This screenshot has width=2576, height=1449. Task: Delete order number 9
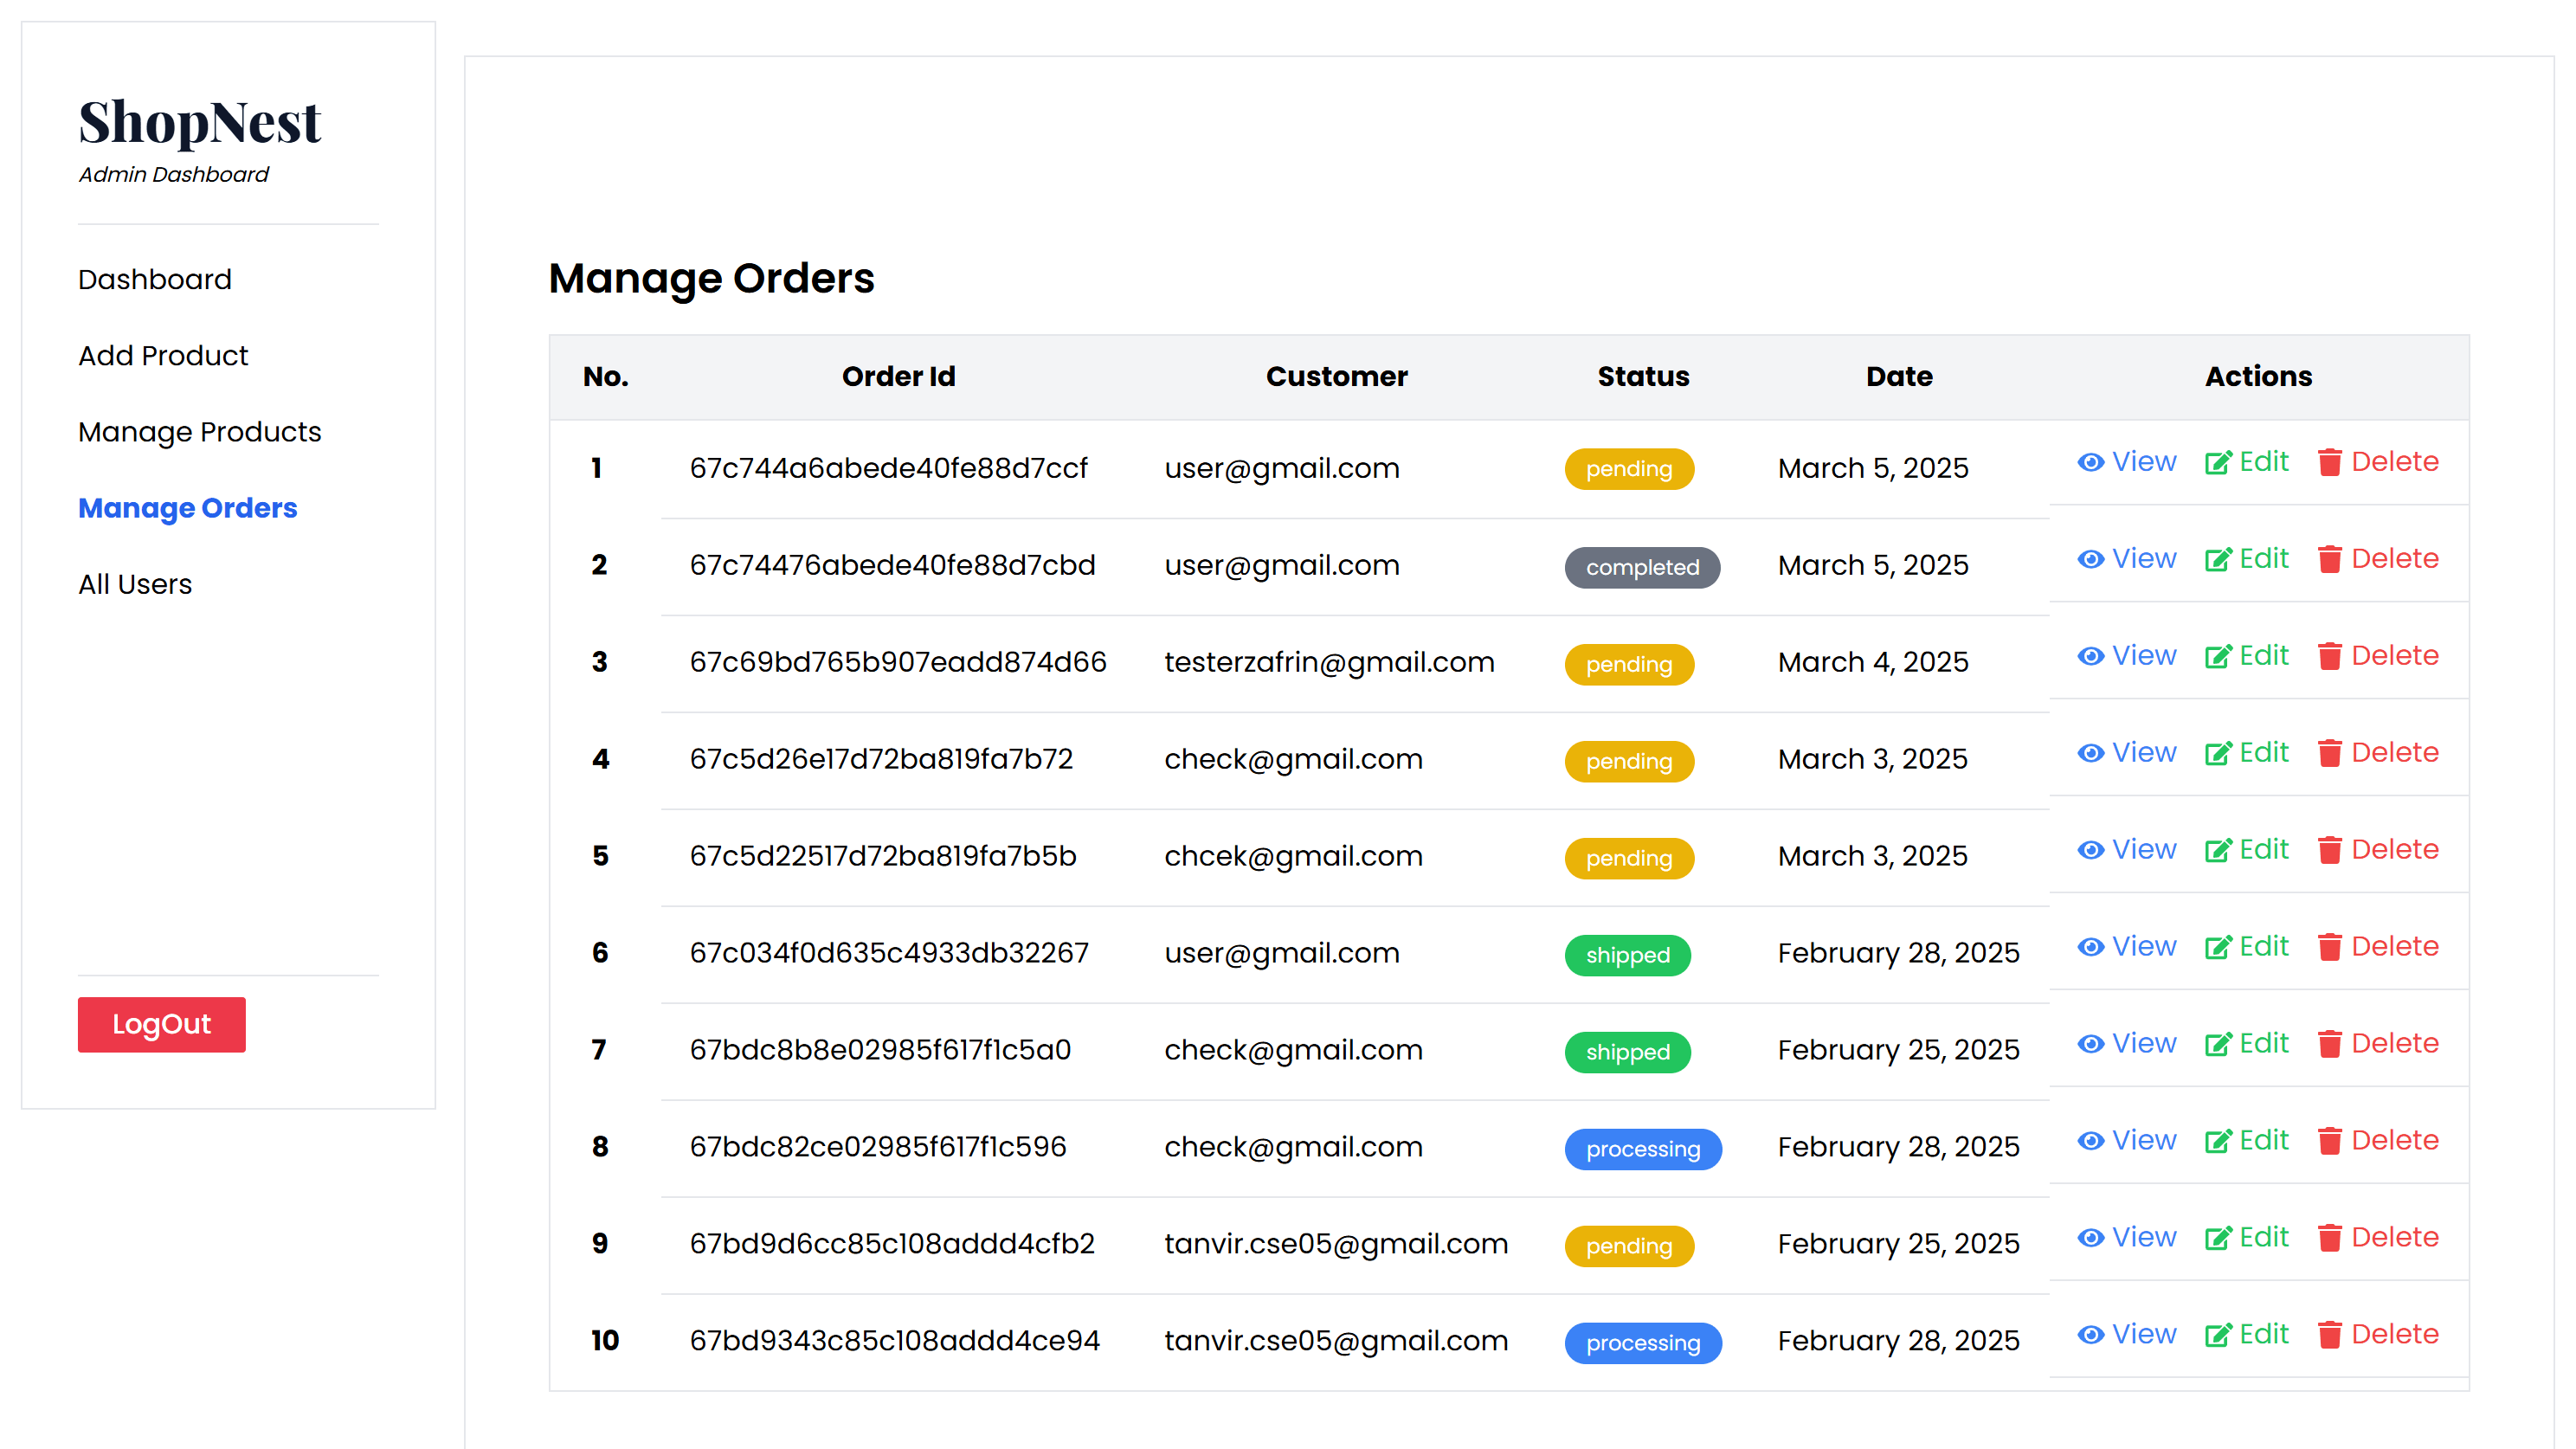tap(2378, 1238)
